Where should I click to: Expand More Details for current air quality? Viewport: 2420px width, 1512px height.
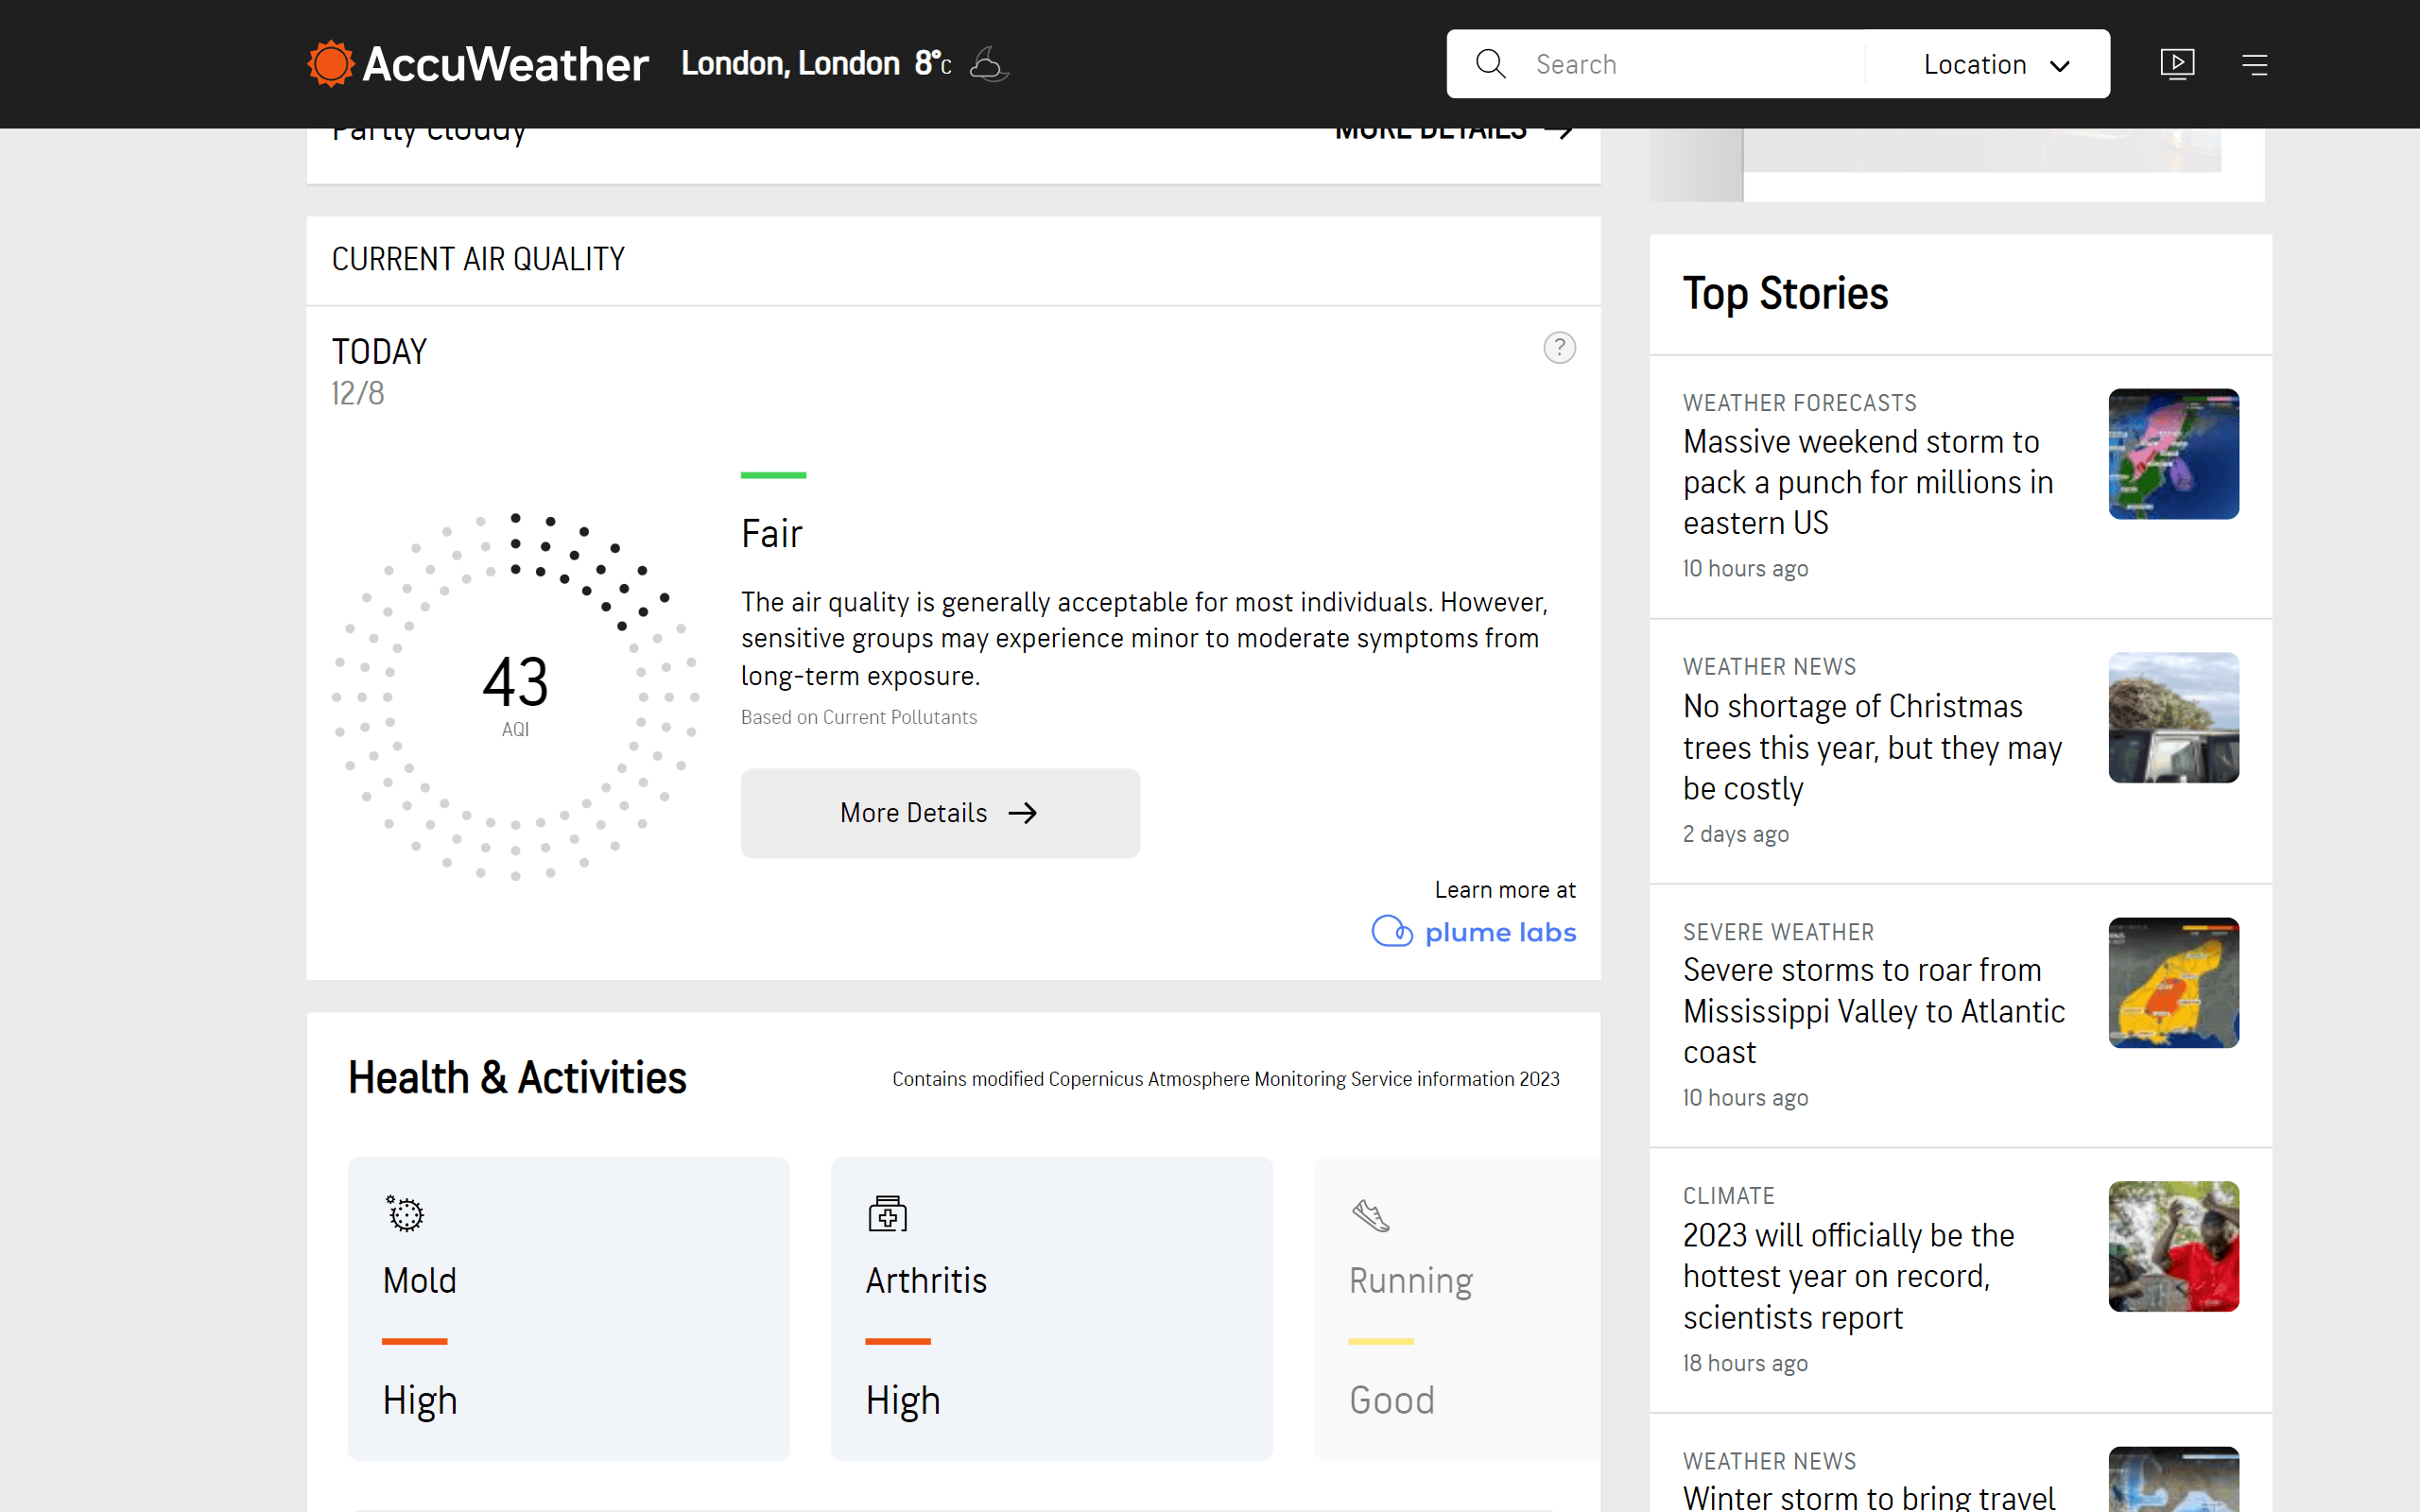tap(939, 814)
